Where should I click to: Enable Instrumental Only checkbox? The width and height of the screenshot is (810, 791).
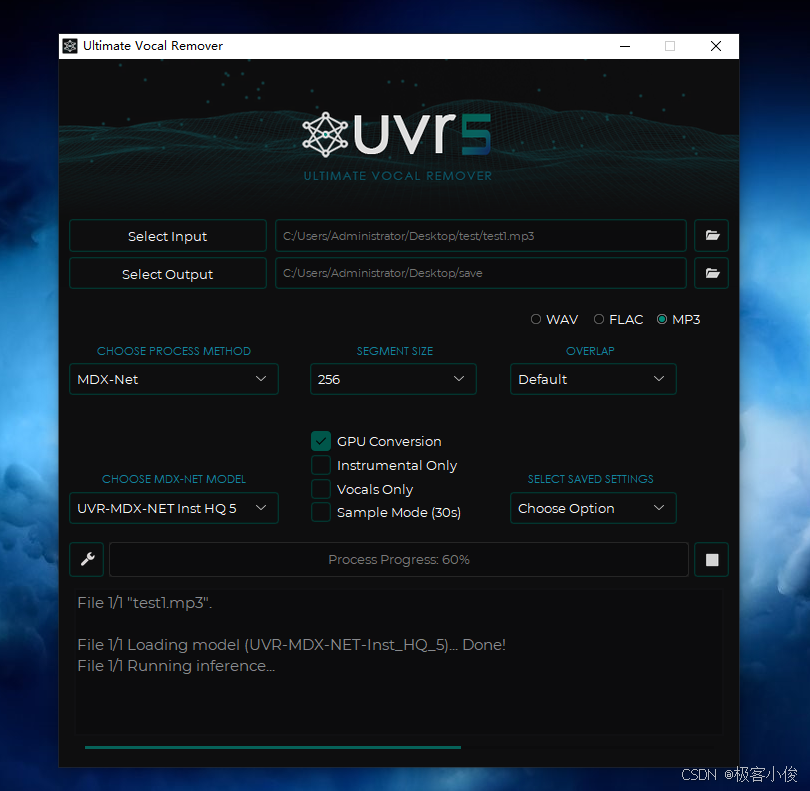point(321,465)
